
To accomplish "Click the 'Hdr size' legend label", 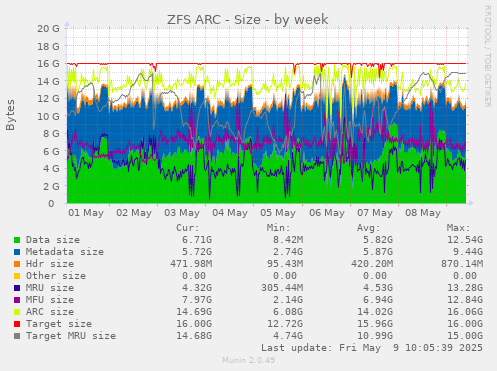I will [x=50, y=264].
